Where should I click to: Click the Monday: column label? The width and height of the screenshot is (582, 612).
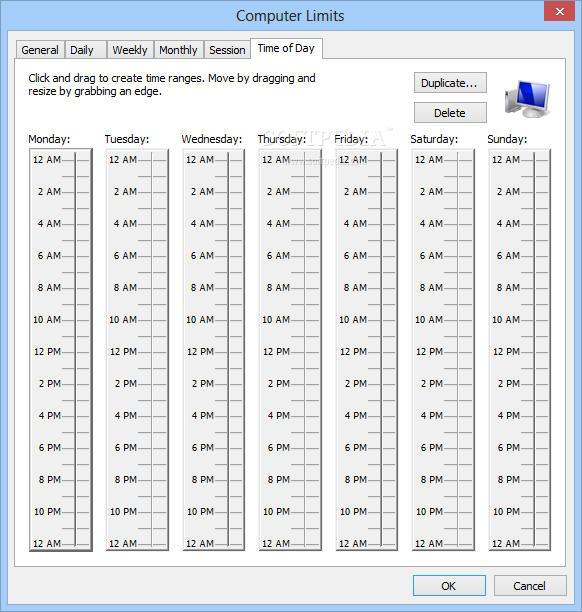click(49, 139)
